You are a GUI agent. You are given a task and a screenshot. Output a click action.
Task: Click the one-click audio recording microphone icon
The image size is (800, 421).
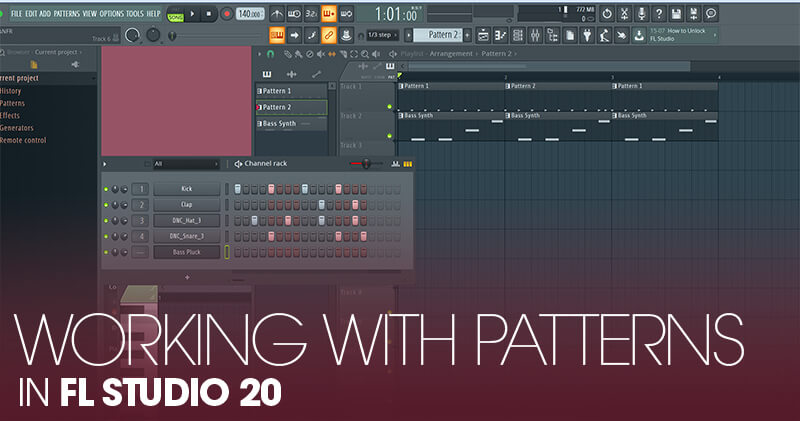(641, 14)
